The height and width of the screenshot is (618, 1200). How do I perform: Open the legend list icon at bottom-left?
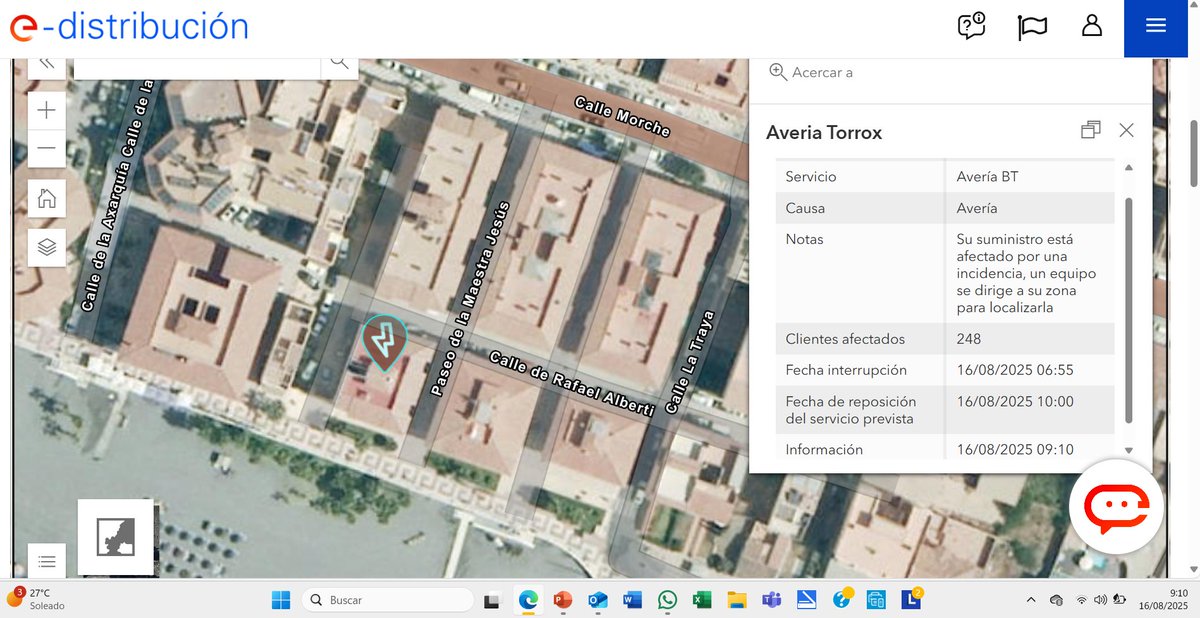(47, 561)
